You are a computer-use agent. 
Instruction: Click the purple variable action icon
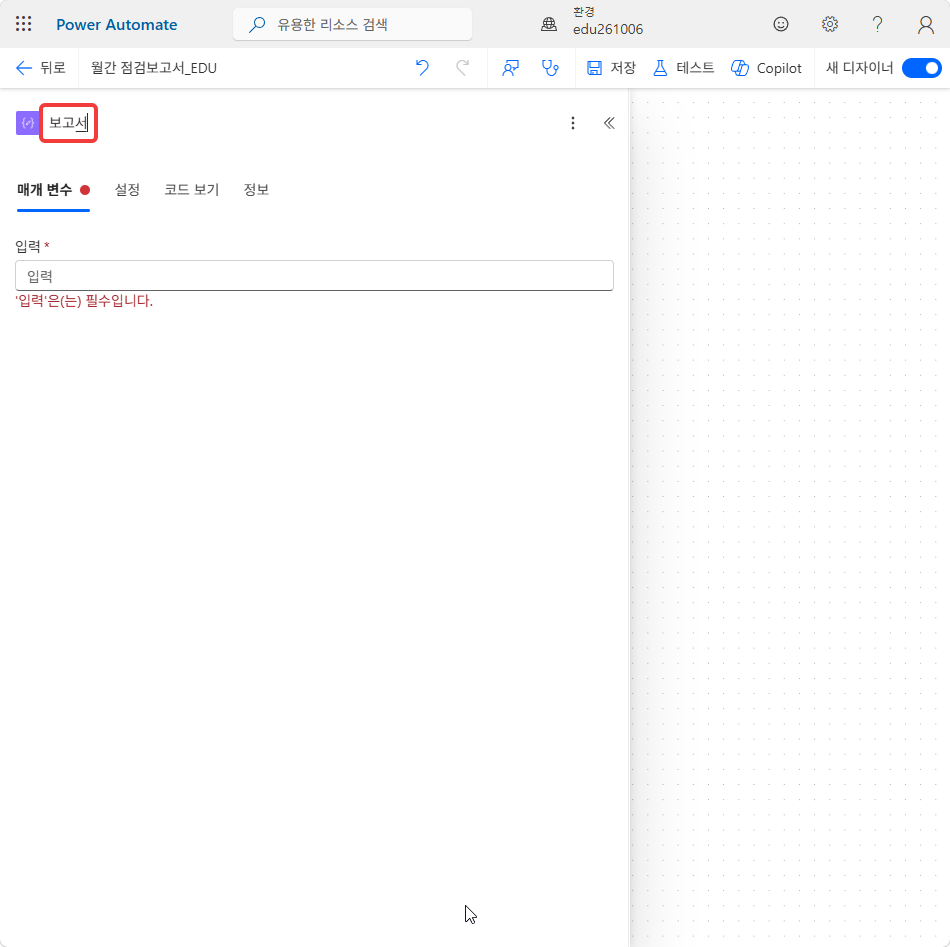[27, 123]
